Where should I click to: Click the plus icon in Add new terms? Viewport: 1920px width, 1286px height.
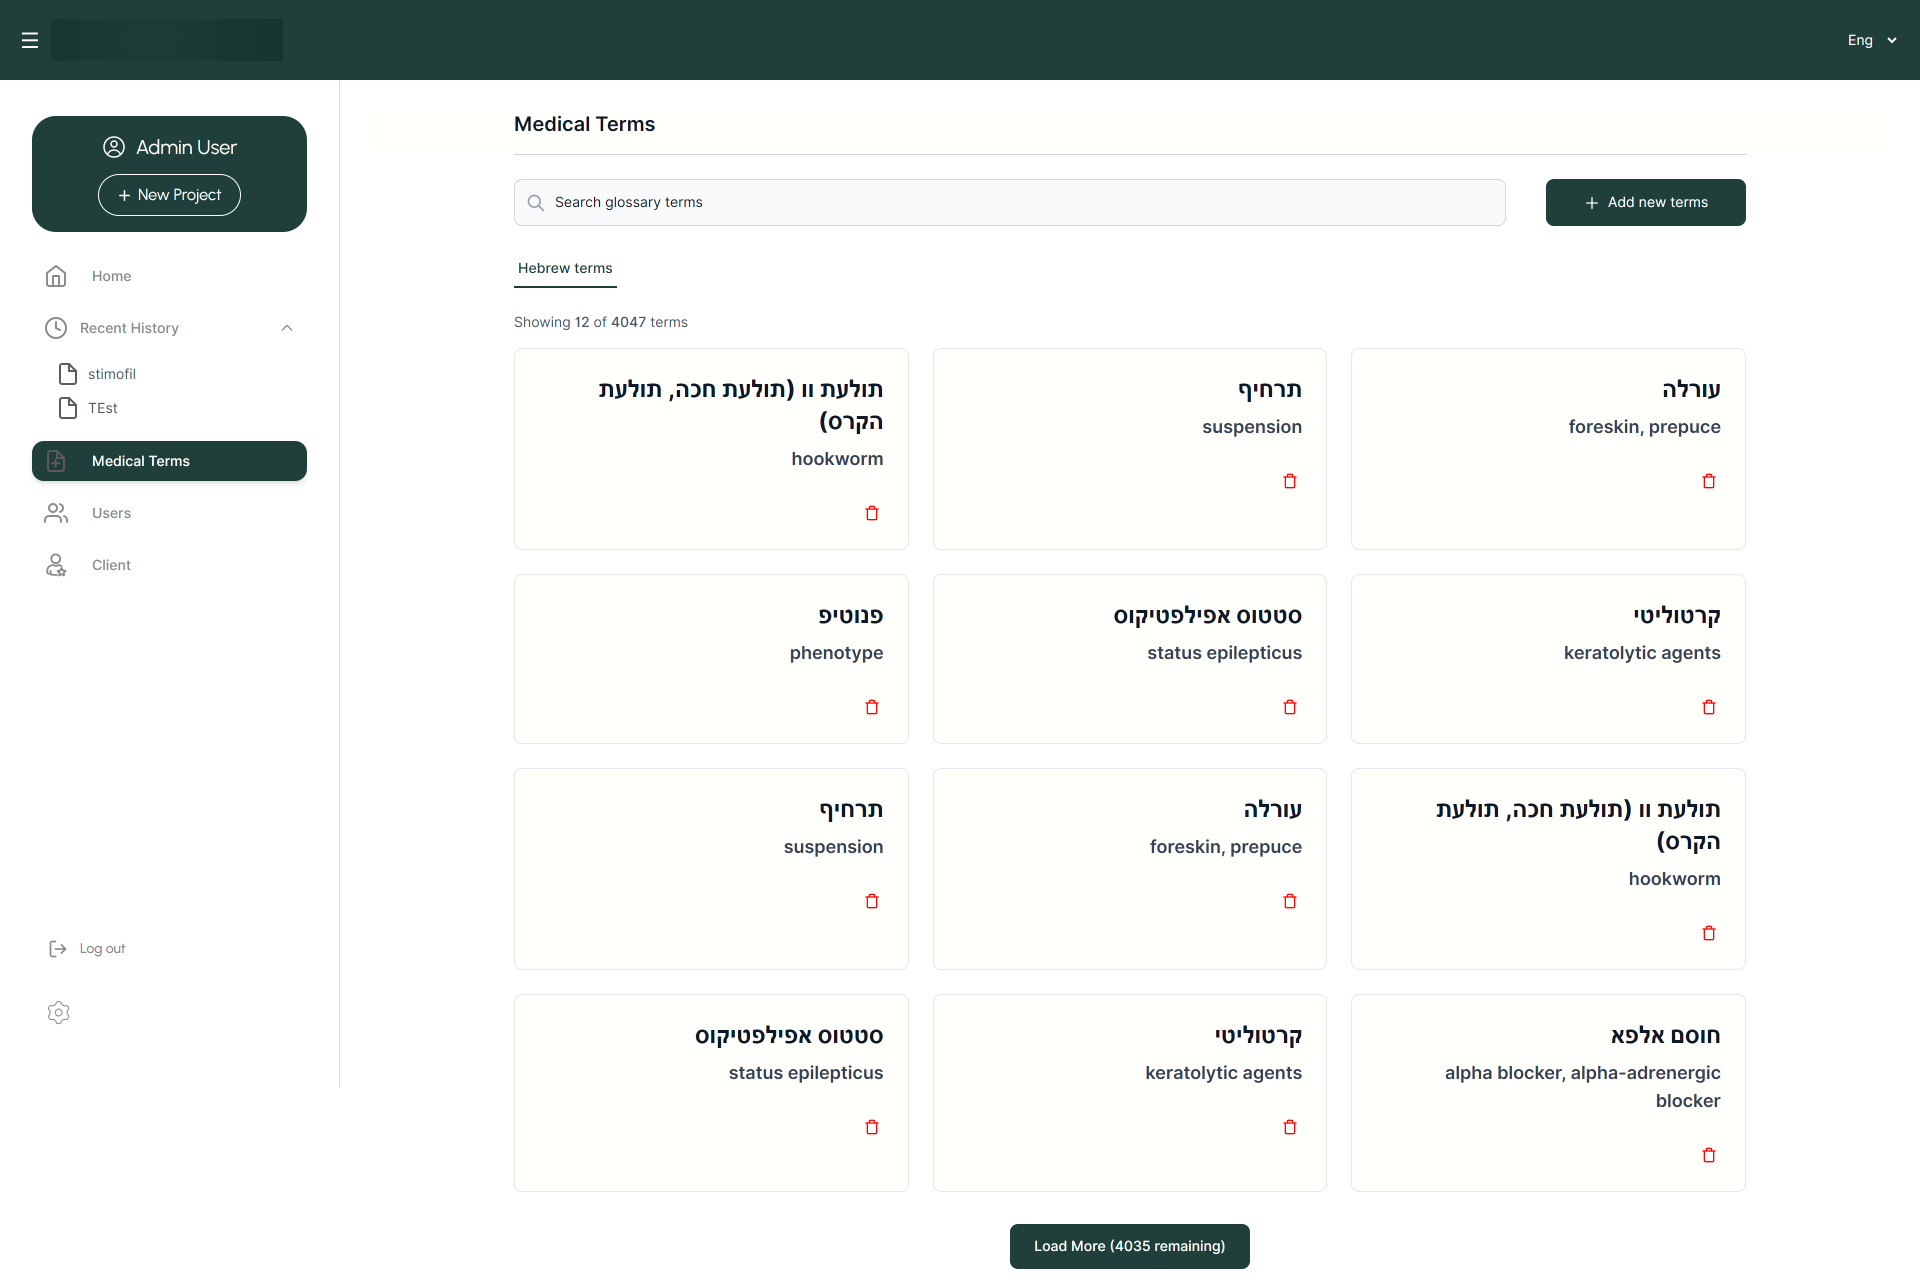[x=1591, y=203]
